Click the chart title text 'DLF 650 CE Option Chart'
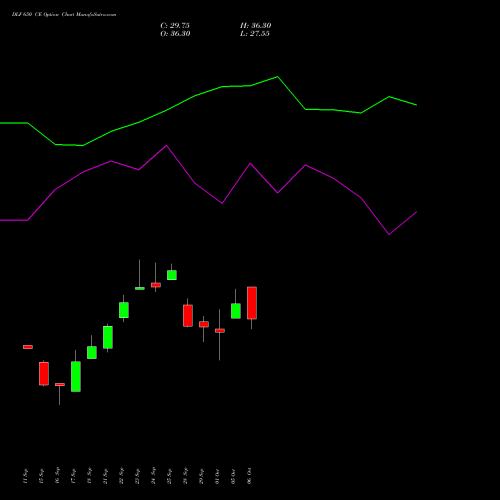The image size is (500, 500). tap(43, 15)
